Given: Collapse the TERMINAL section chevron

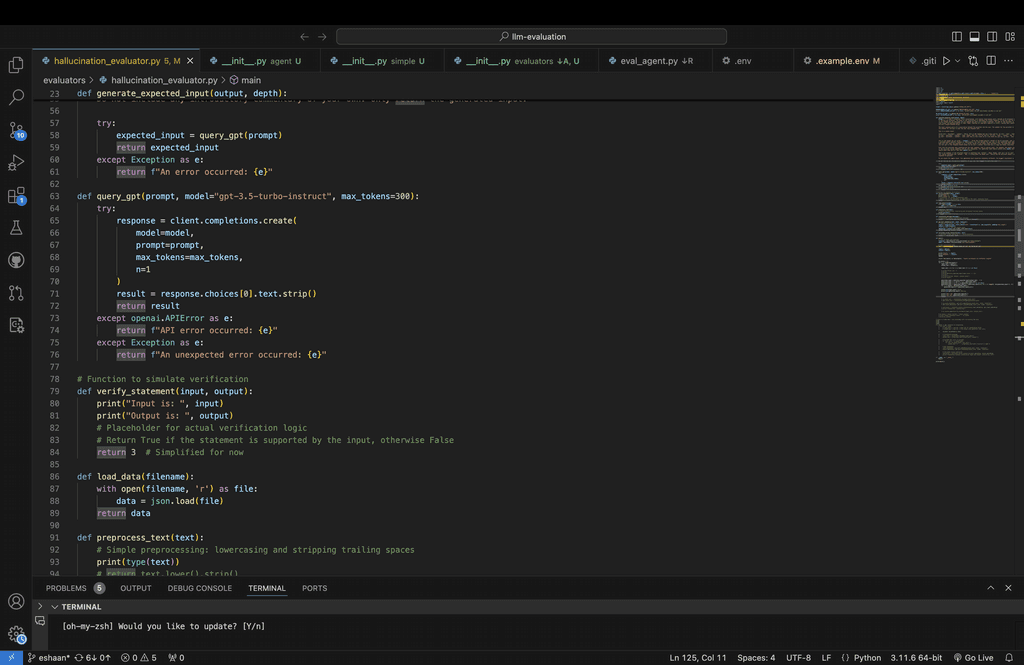Looking at the screenshot, I should (54, 607).
